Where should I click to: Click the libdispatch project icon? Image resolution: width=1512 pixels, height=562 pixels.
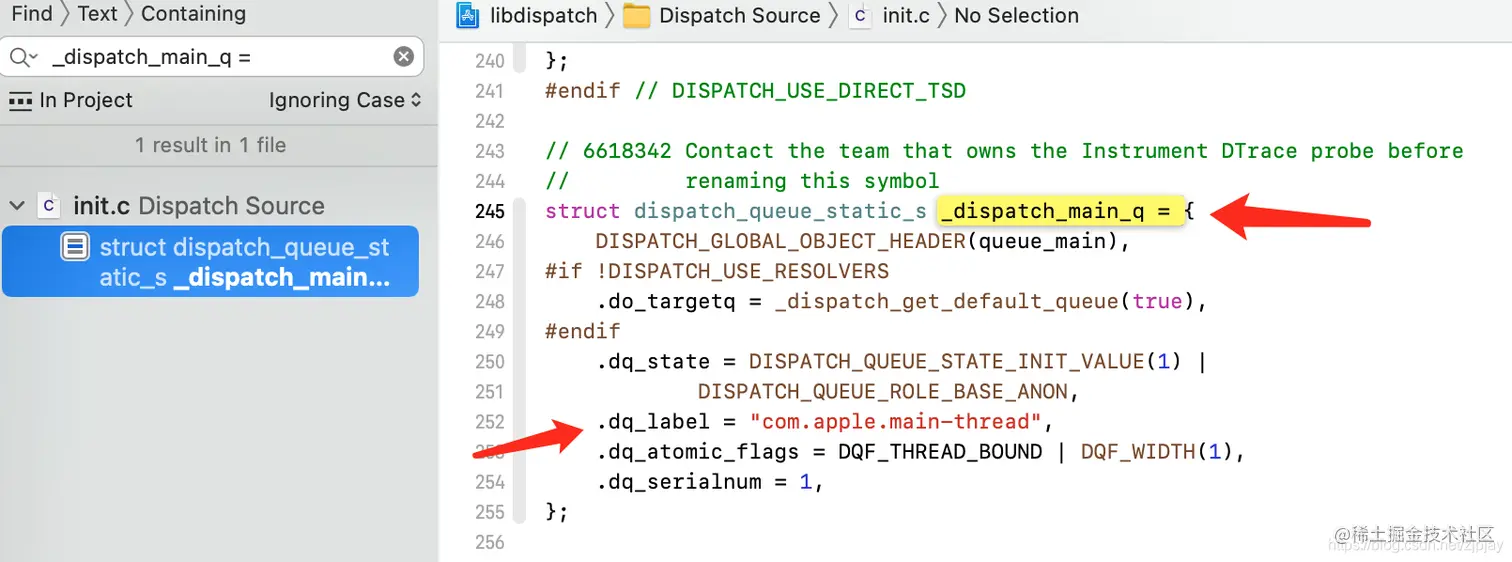468,15
